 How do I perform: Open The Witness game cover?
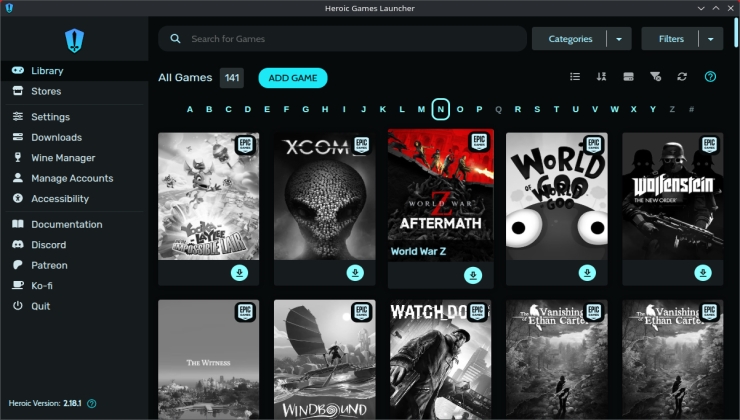click(209, 359)
